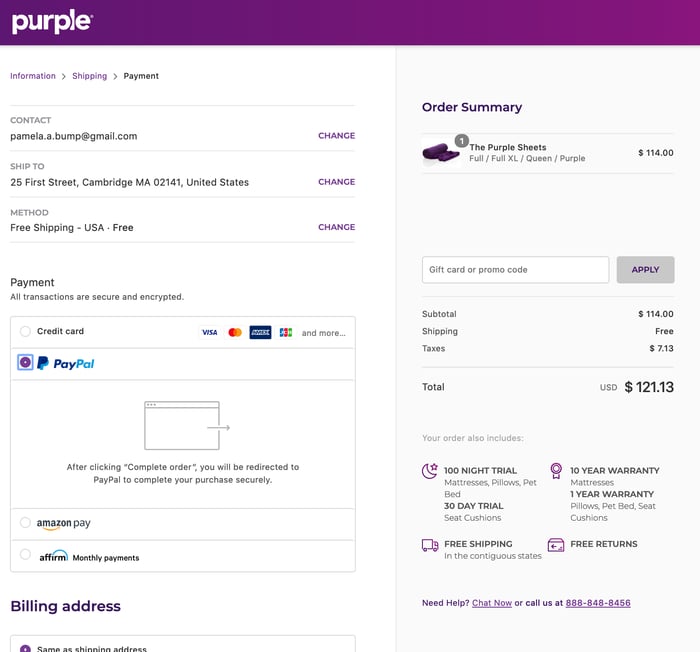Click the JCB card icon
The height and width of the screenshot is (652, 700).
point(286,332)
